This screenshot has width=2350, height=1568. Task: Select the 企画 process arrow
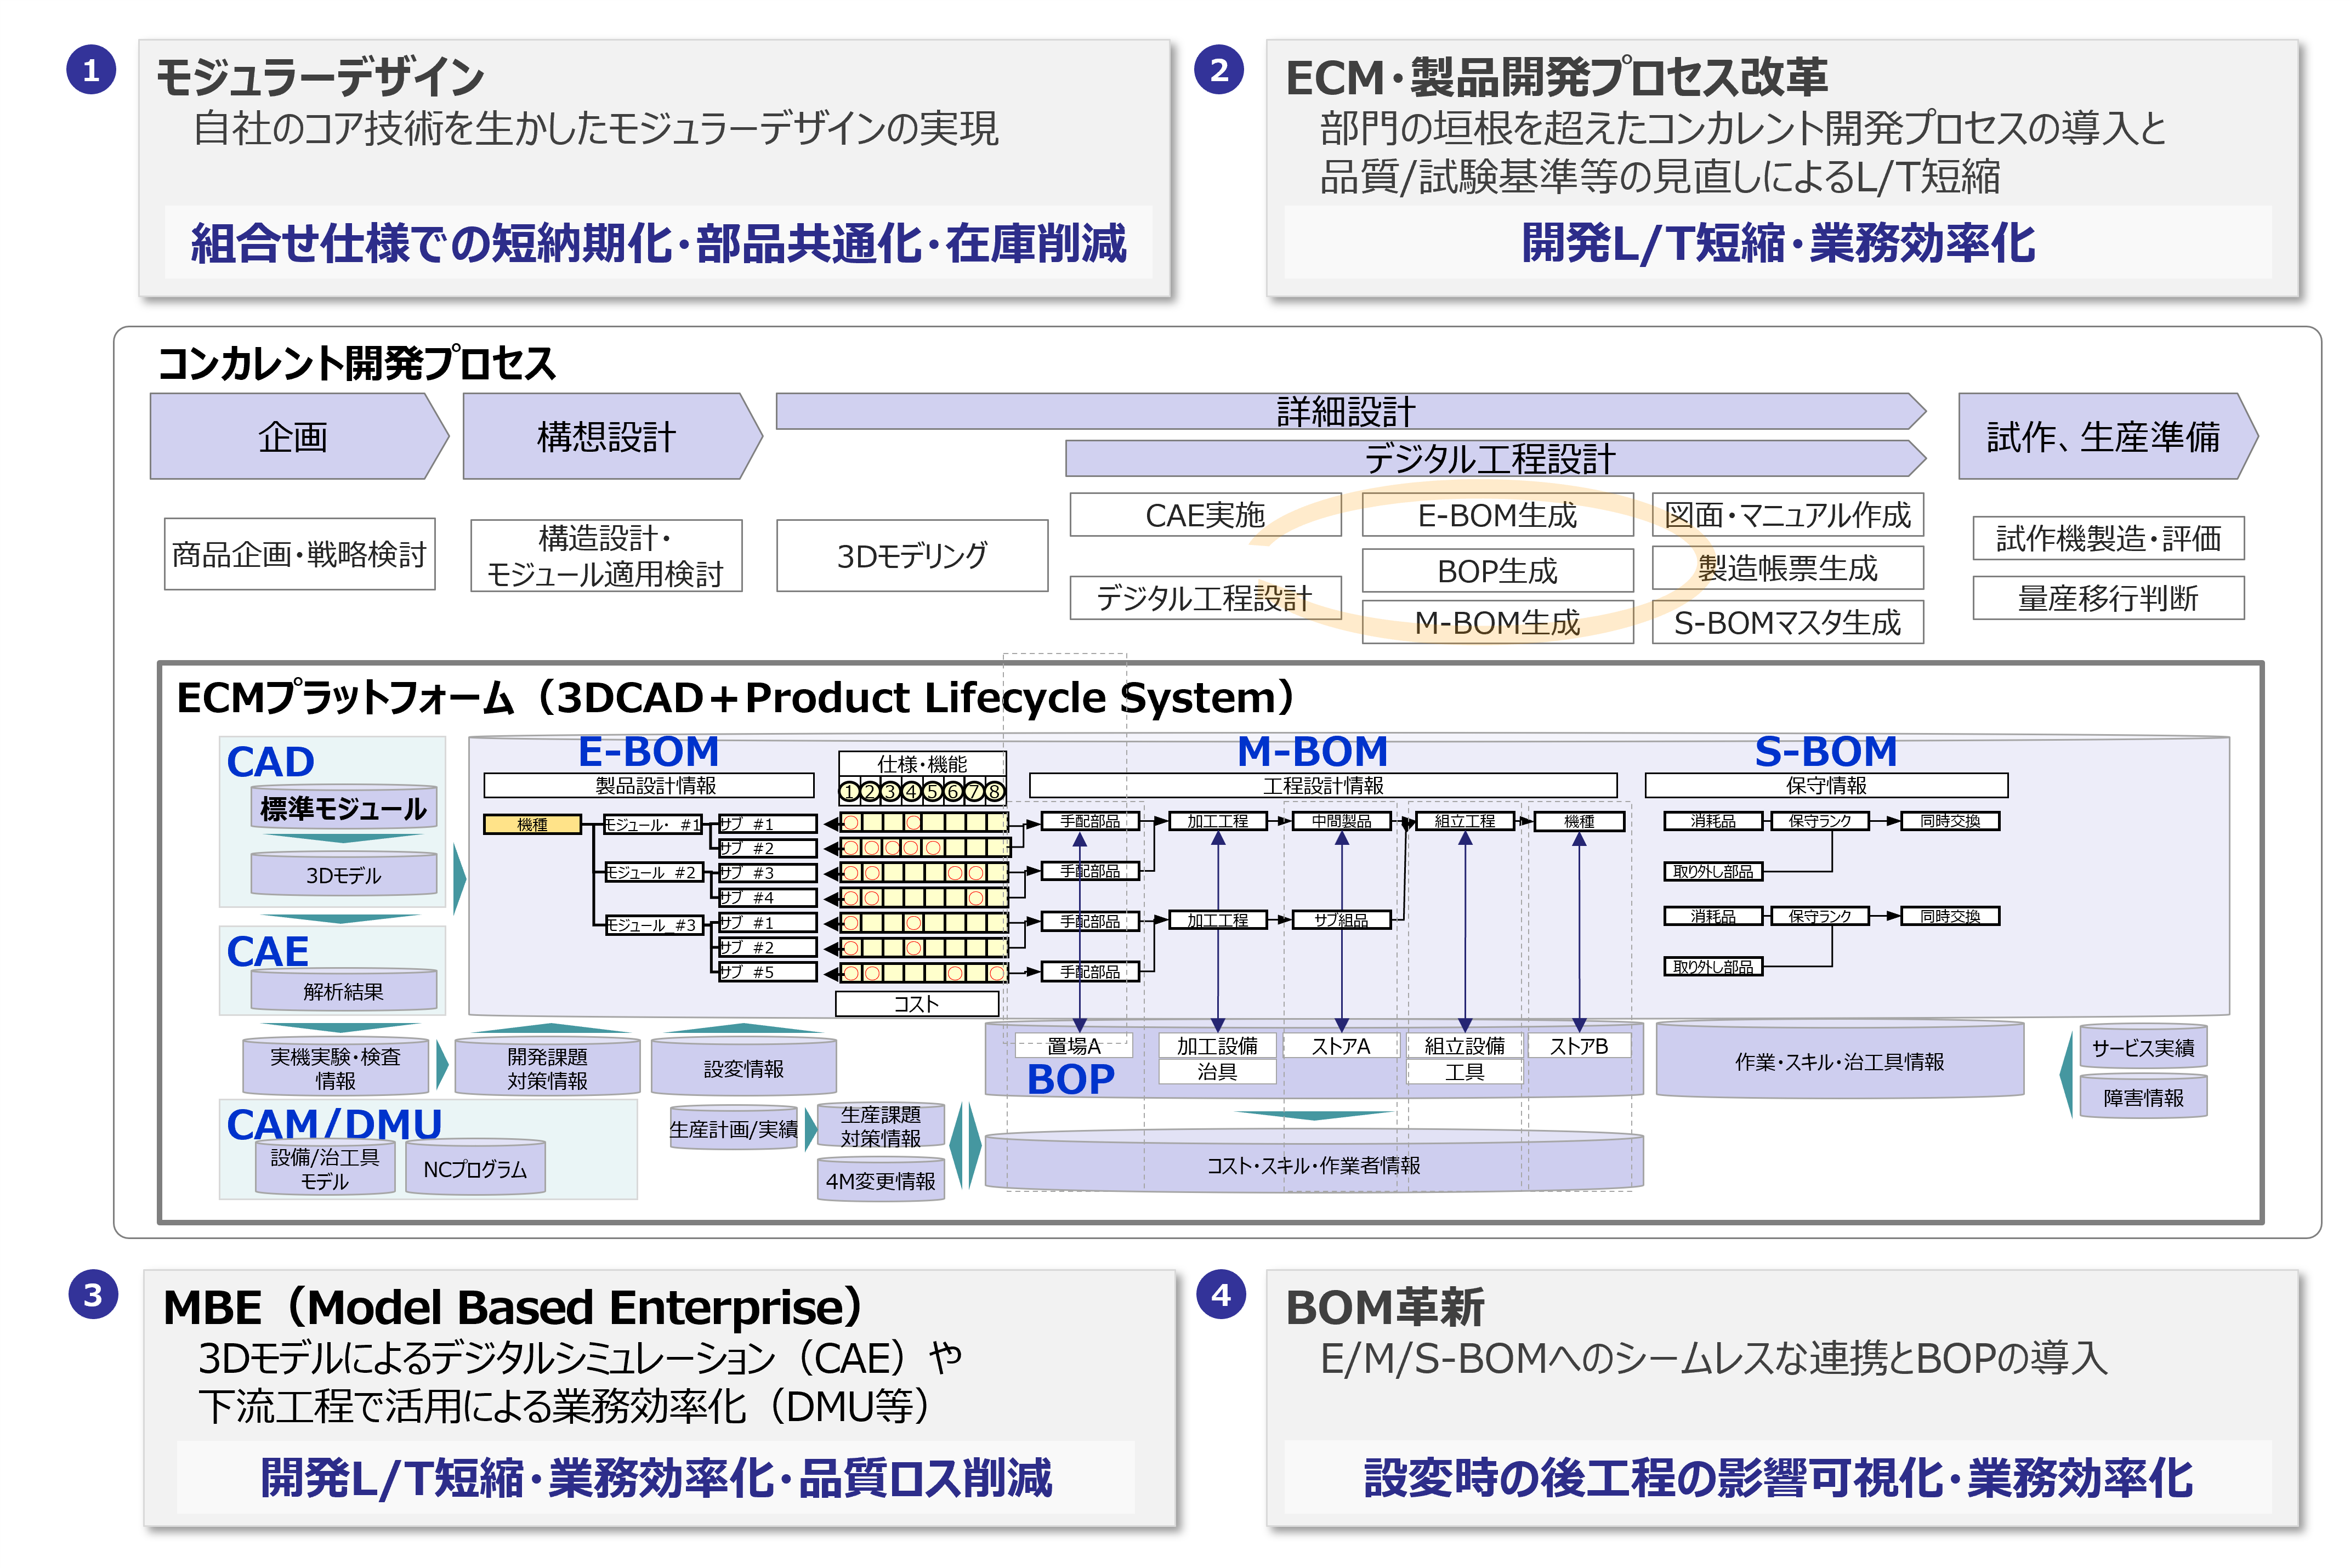tap(293, 437)
